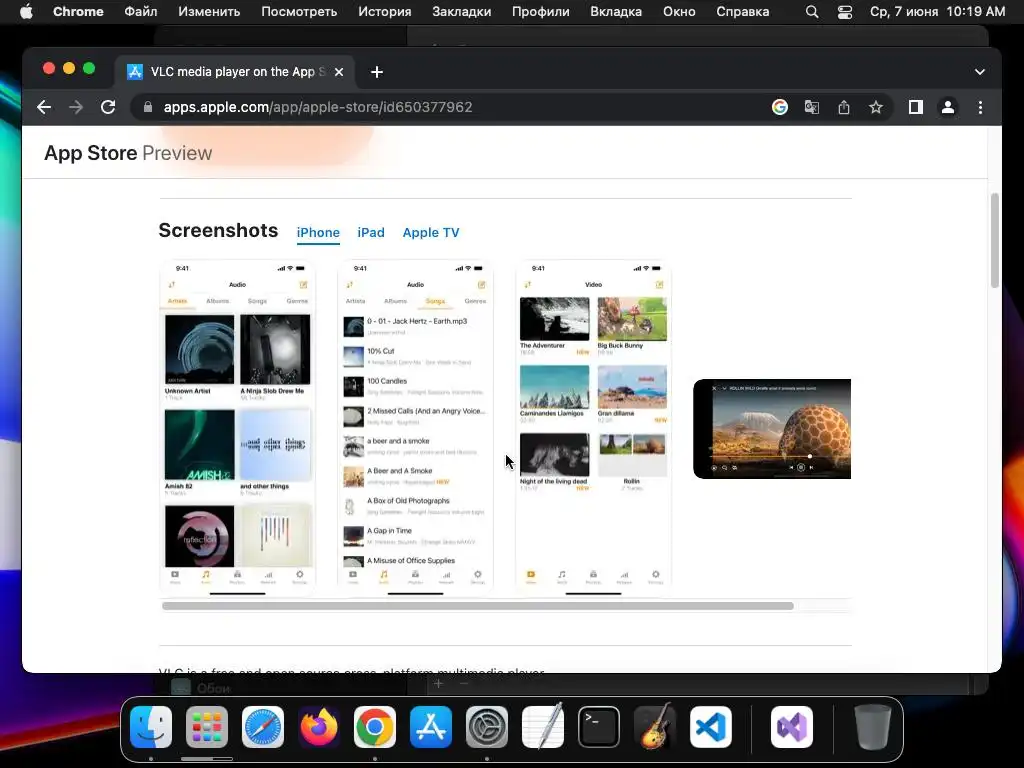Switch screenshots to Apple TV tab
This screenshot has height=768, width=1024.
(x=431, y=232)
